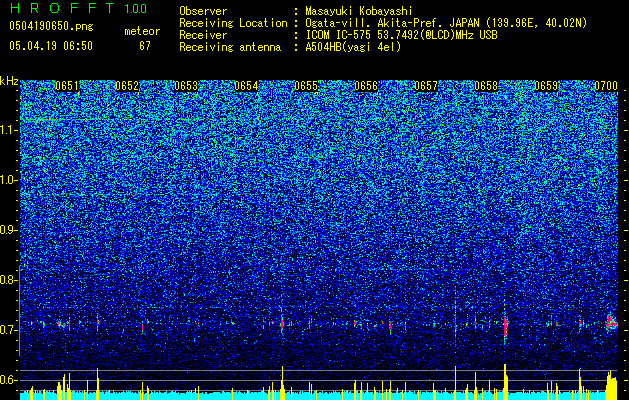Click the 0654 time marker
The image size is (629, 400).
tap(246, 86)
